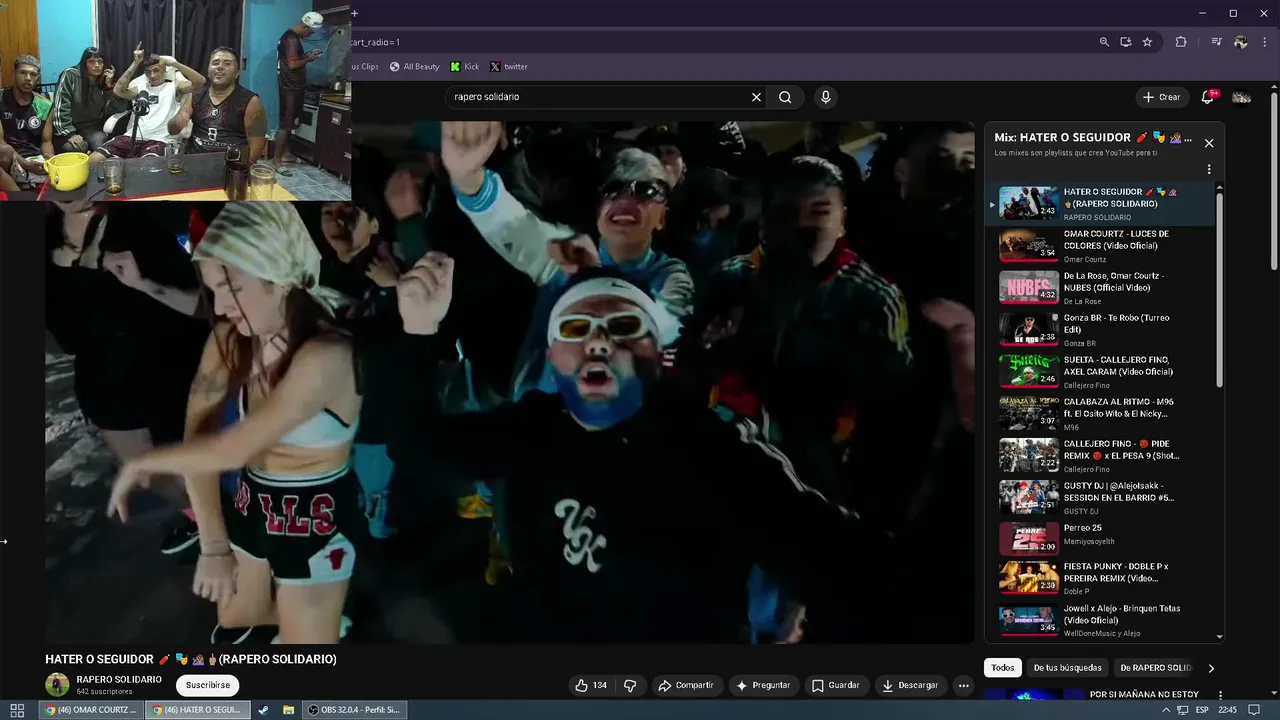Open more actions menu beside Descargar
Screen dimensions: 1280x720
click(x=963, y=685)
